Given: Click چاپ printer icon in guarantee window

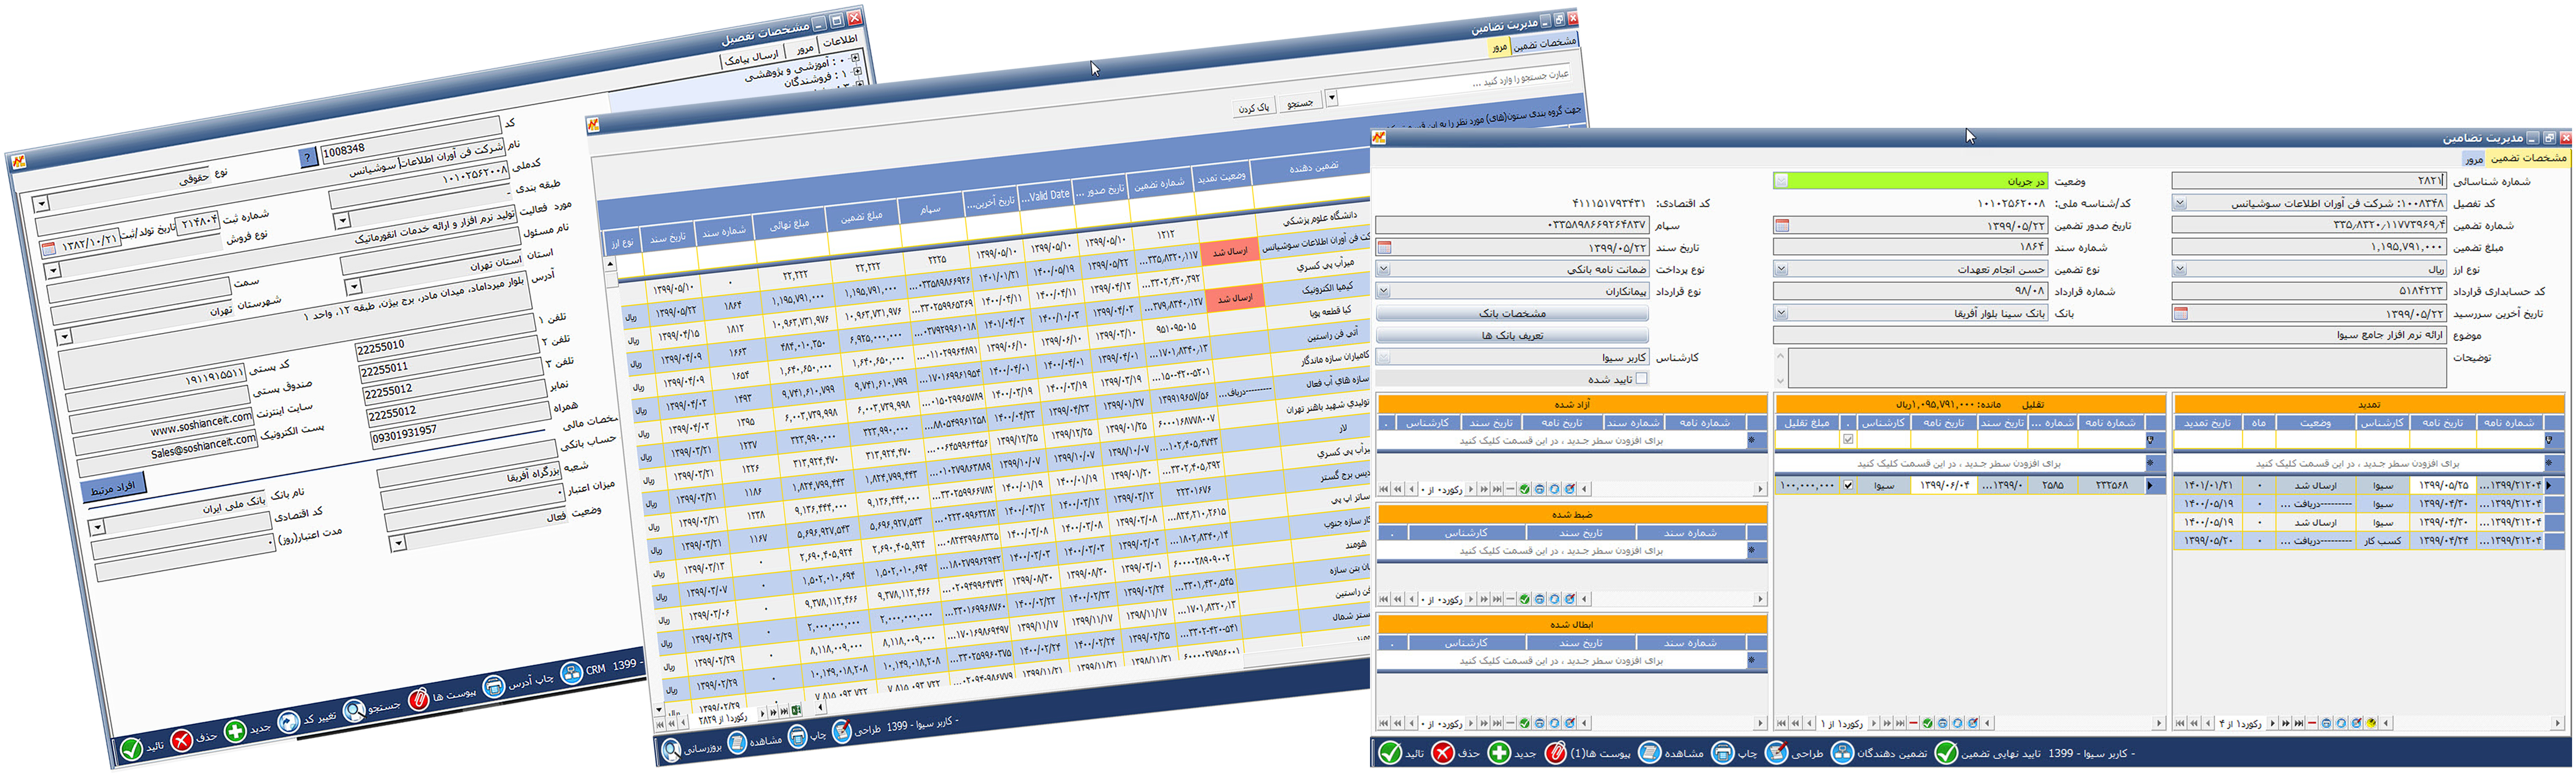Looking at the screenshot, I should (x=1723, y=753).
